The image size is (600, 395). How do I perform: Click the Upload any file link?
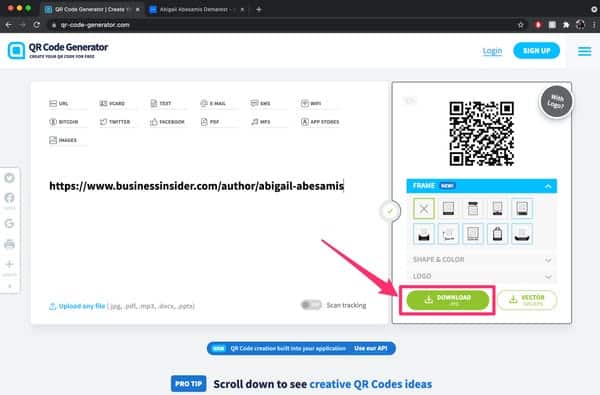pos(82,306)
